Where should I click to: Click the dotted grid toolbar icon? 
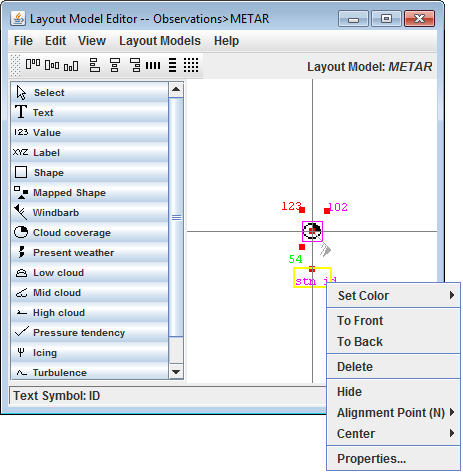191,65
